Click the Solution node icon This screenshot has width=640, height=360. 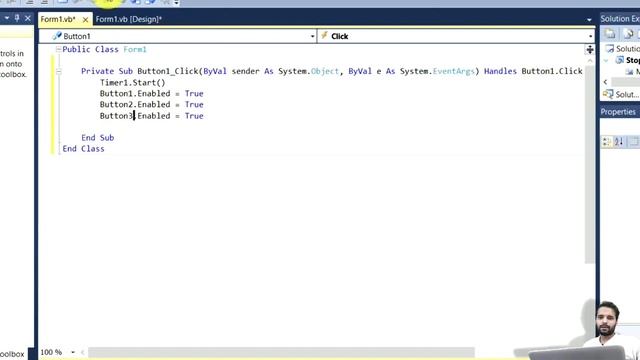click(x=610, y=49)
